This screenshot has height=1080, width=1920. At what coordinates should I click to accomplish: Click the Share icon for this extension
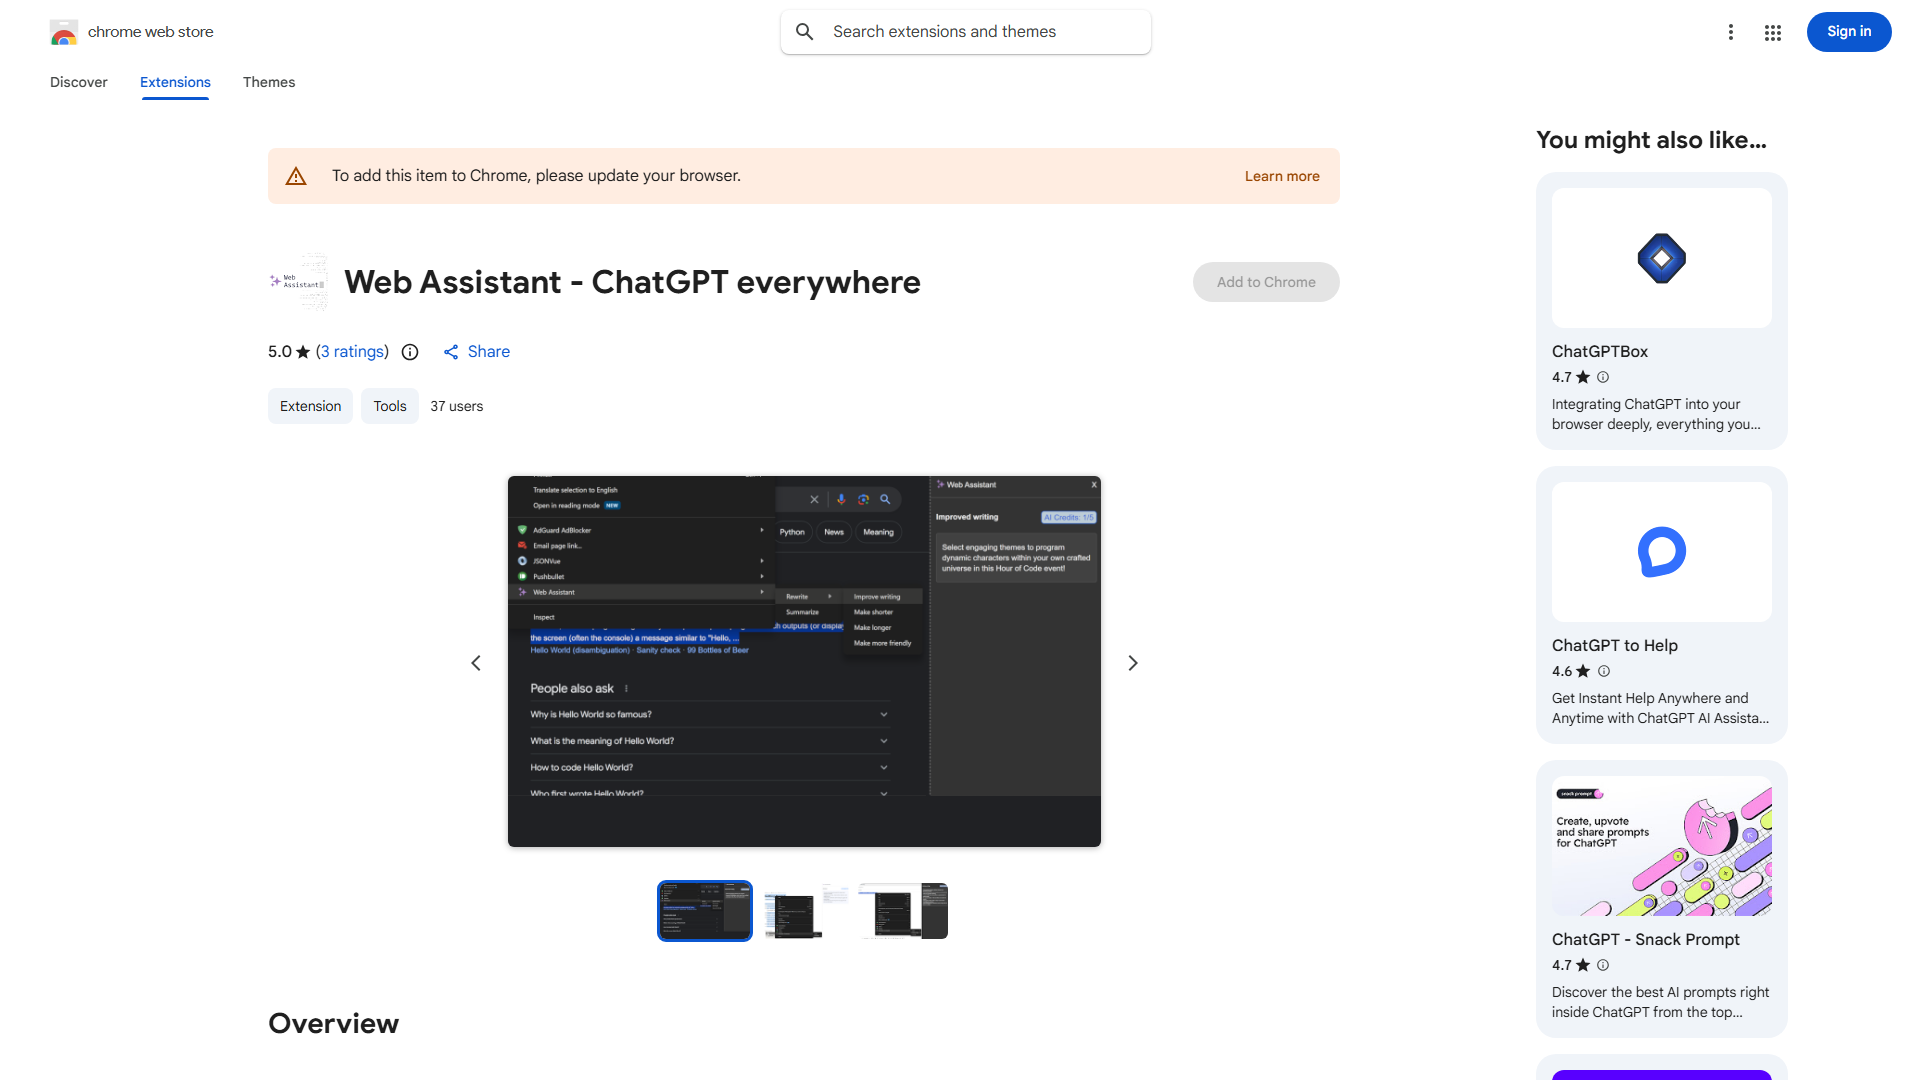(x=451, y=352)
